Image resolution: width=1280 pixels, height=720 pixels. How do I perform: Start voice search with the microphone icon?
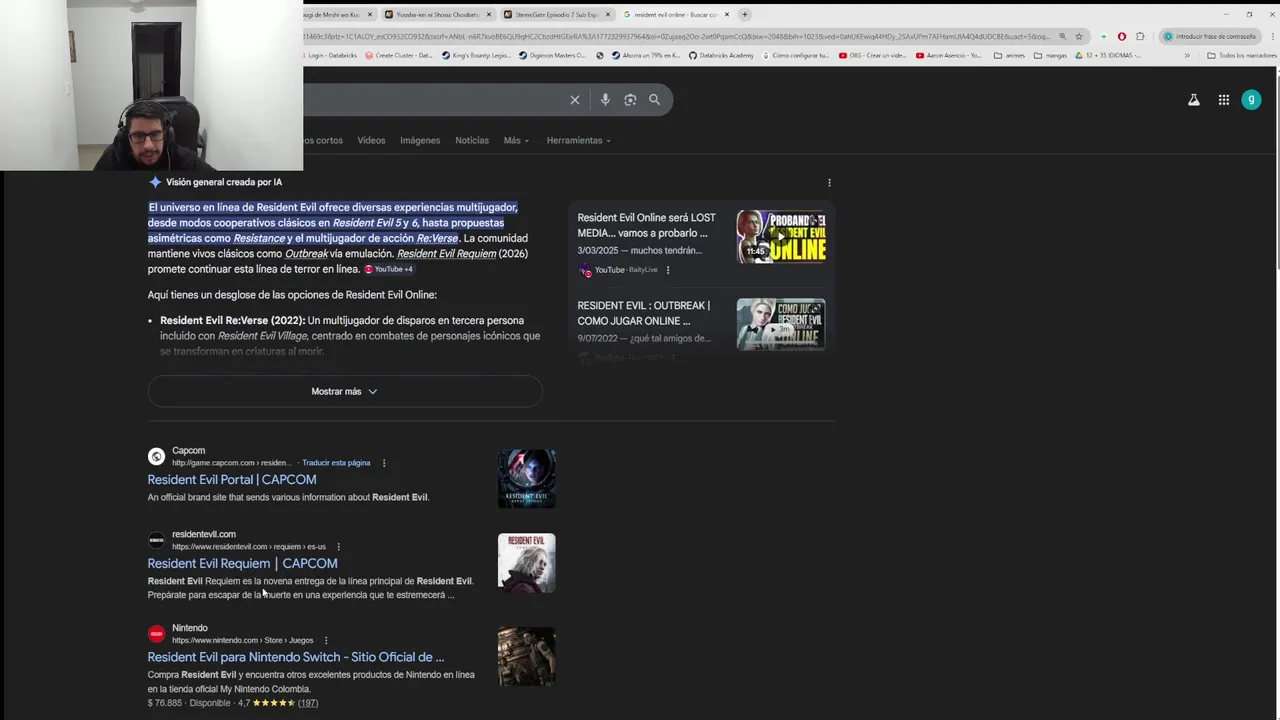[x=605, y=100]
